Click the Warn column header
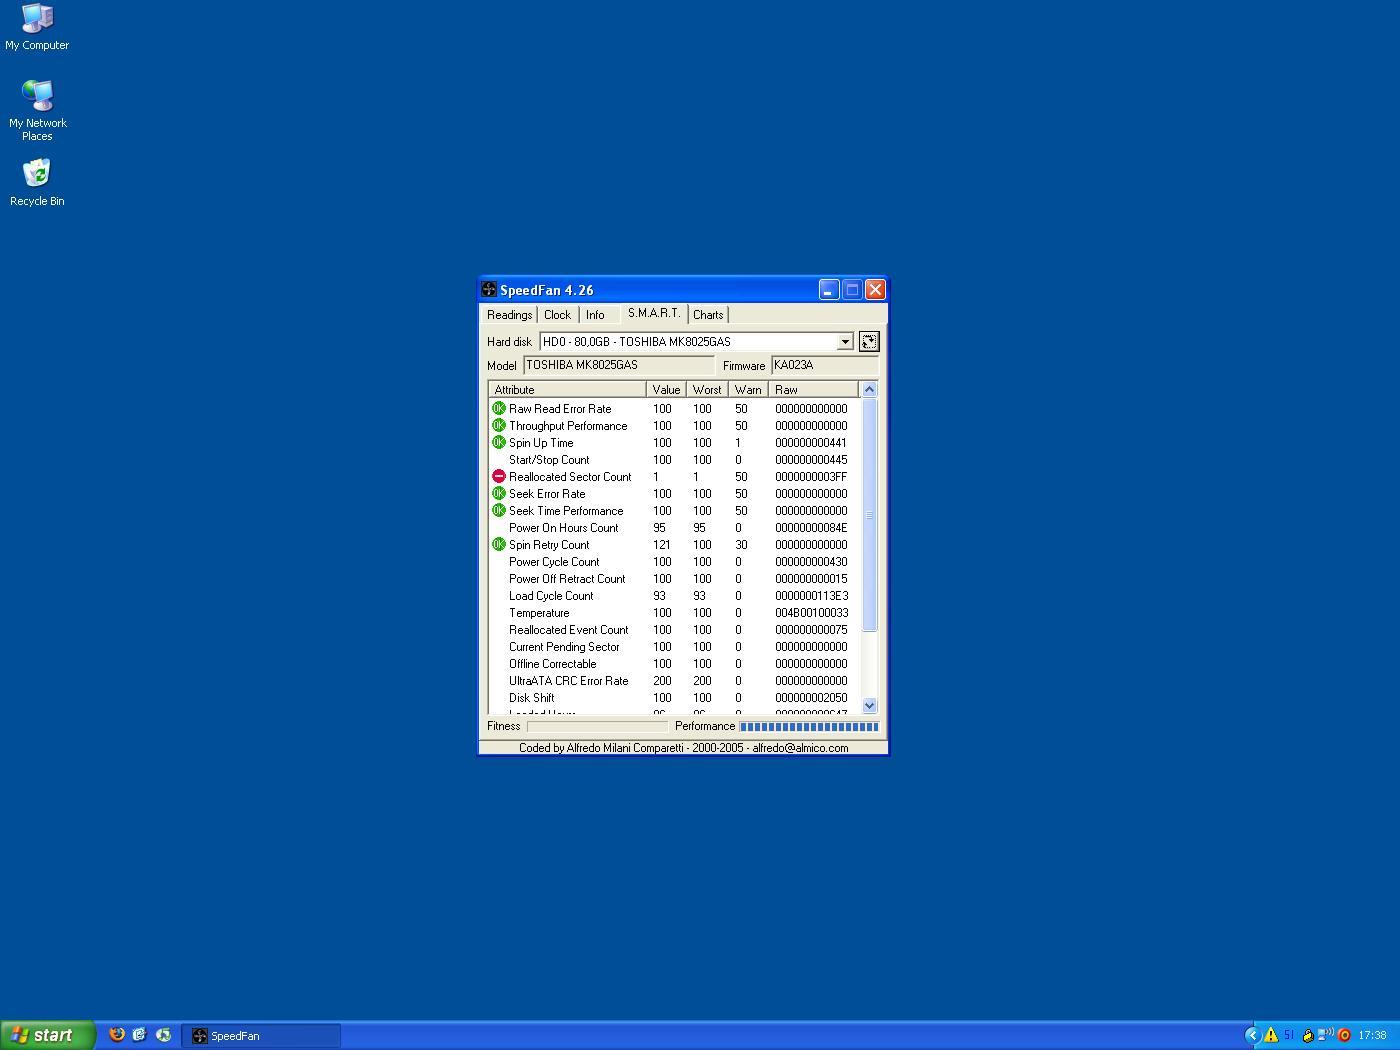Image resolution: width=1400 pixels, height=1050 pixels. click(748, 390)
